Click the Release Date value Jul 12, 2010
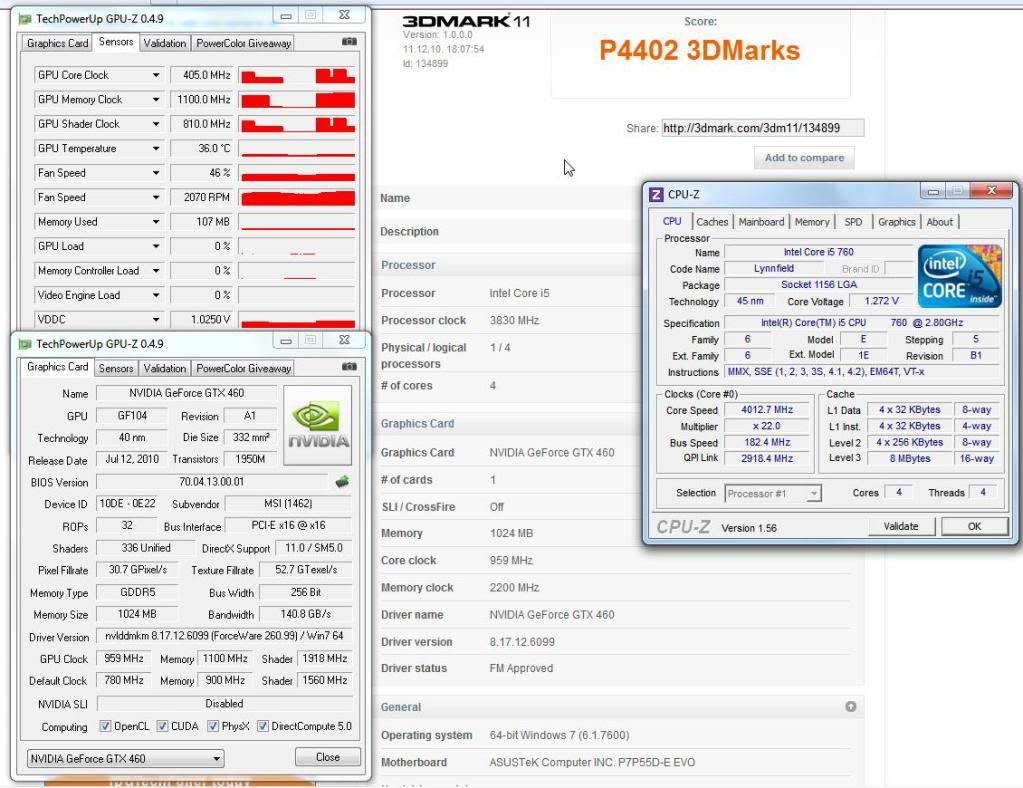This screenshot has width=1023, height=788. (132, 459)
